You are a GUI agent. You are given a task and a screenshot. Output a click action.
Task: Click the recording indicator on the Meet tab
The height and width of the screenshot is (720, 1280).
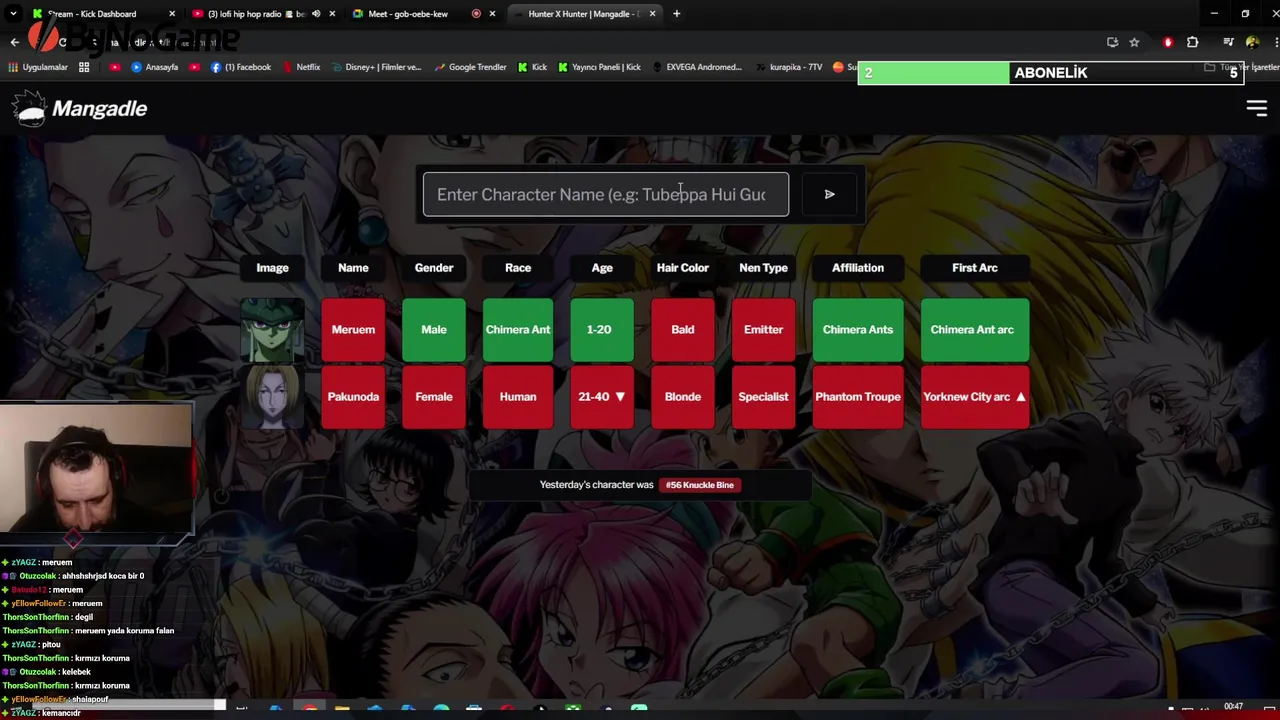(476, 14)
